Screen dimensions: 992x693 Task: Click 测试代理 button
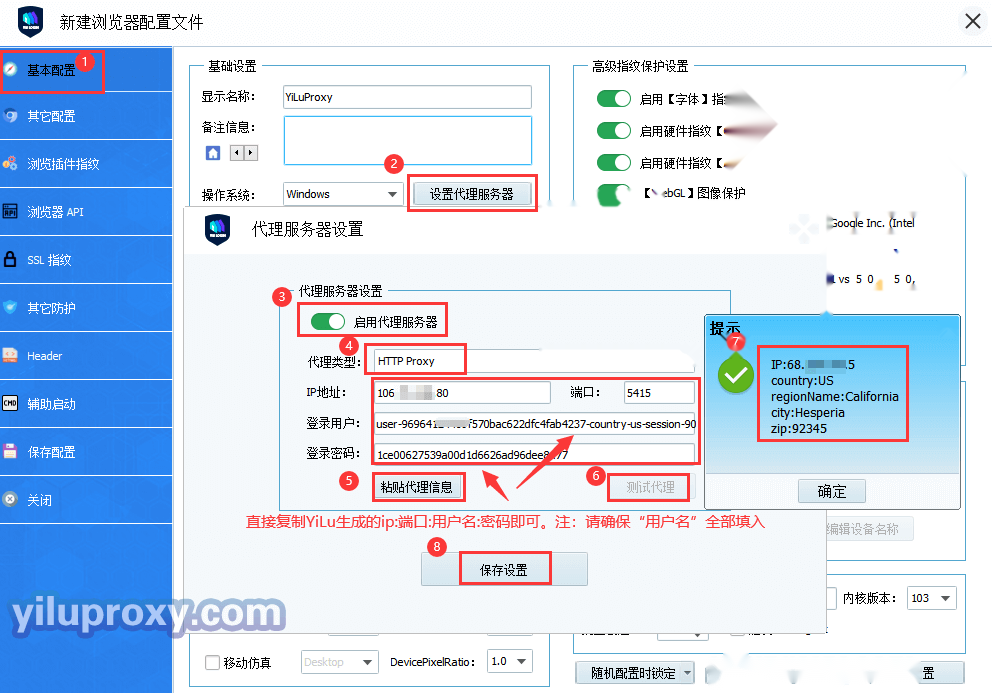[x=650, y=487]
